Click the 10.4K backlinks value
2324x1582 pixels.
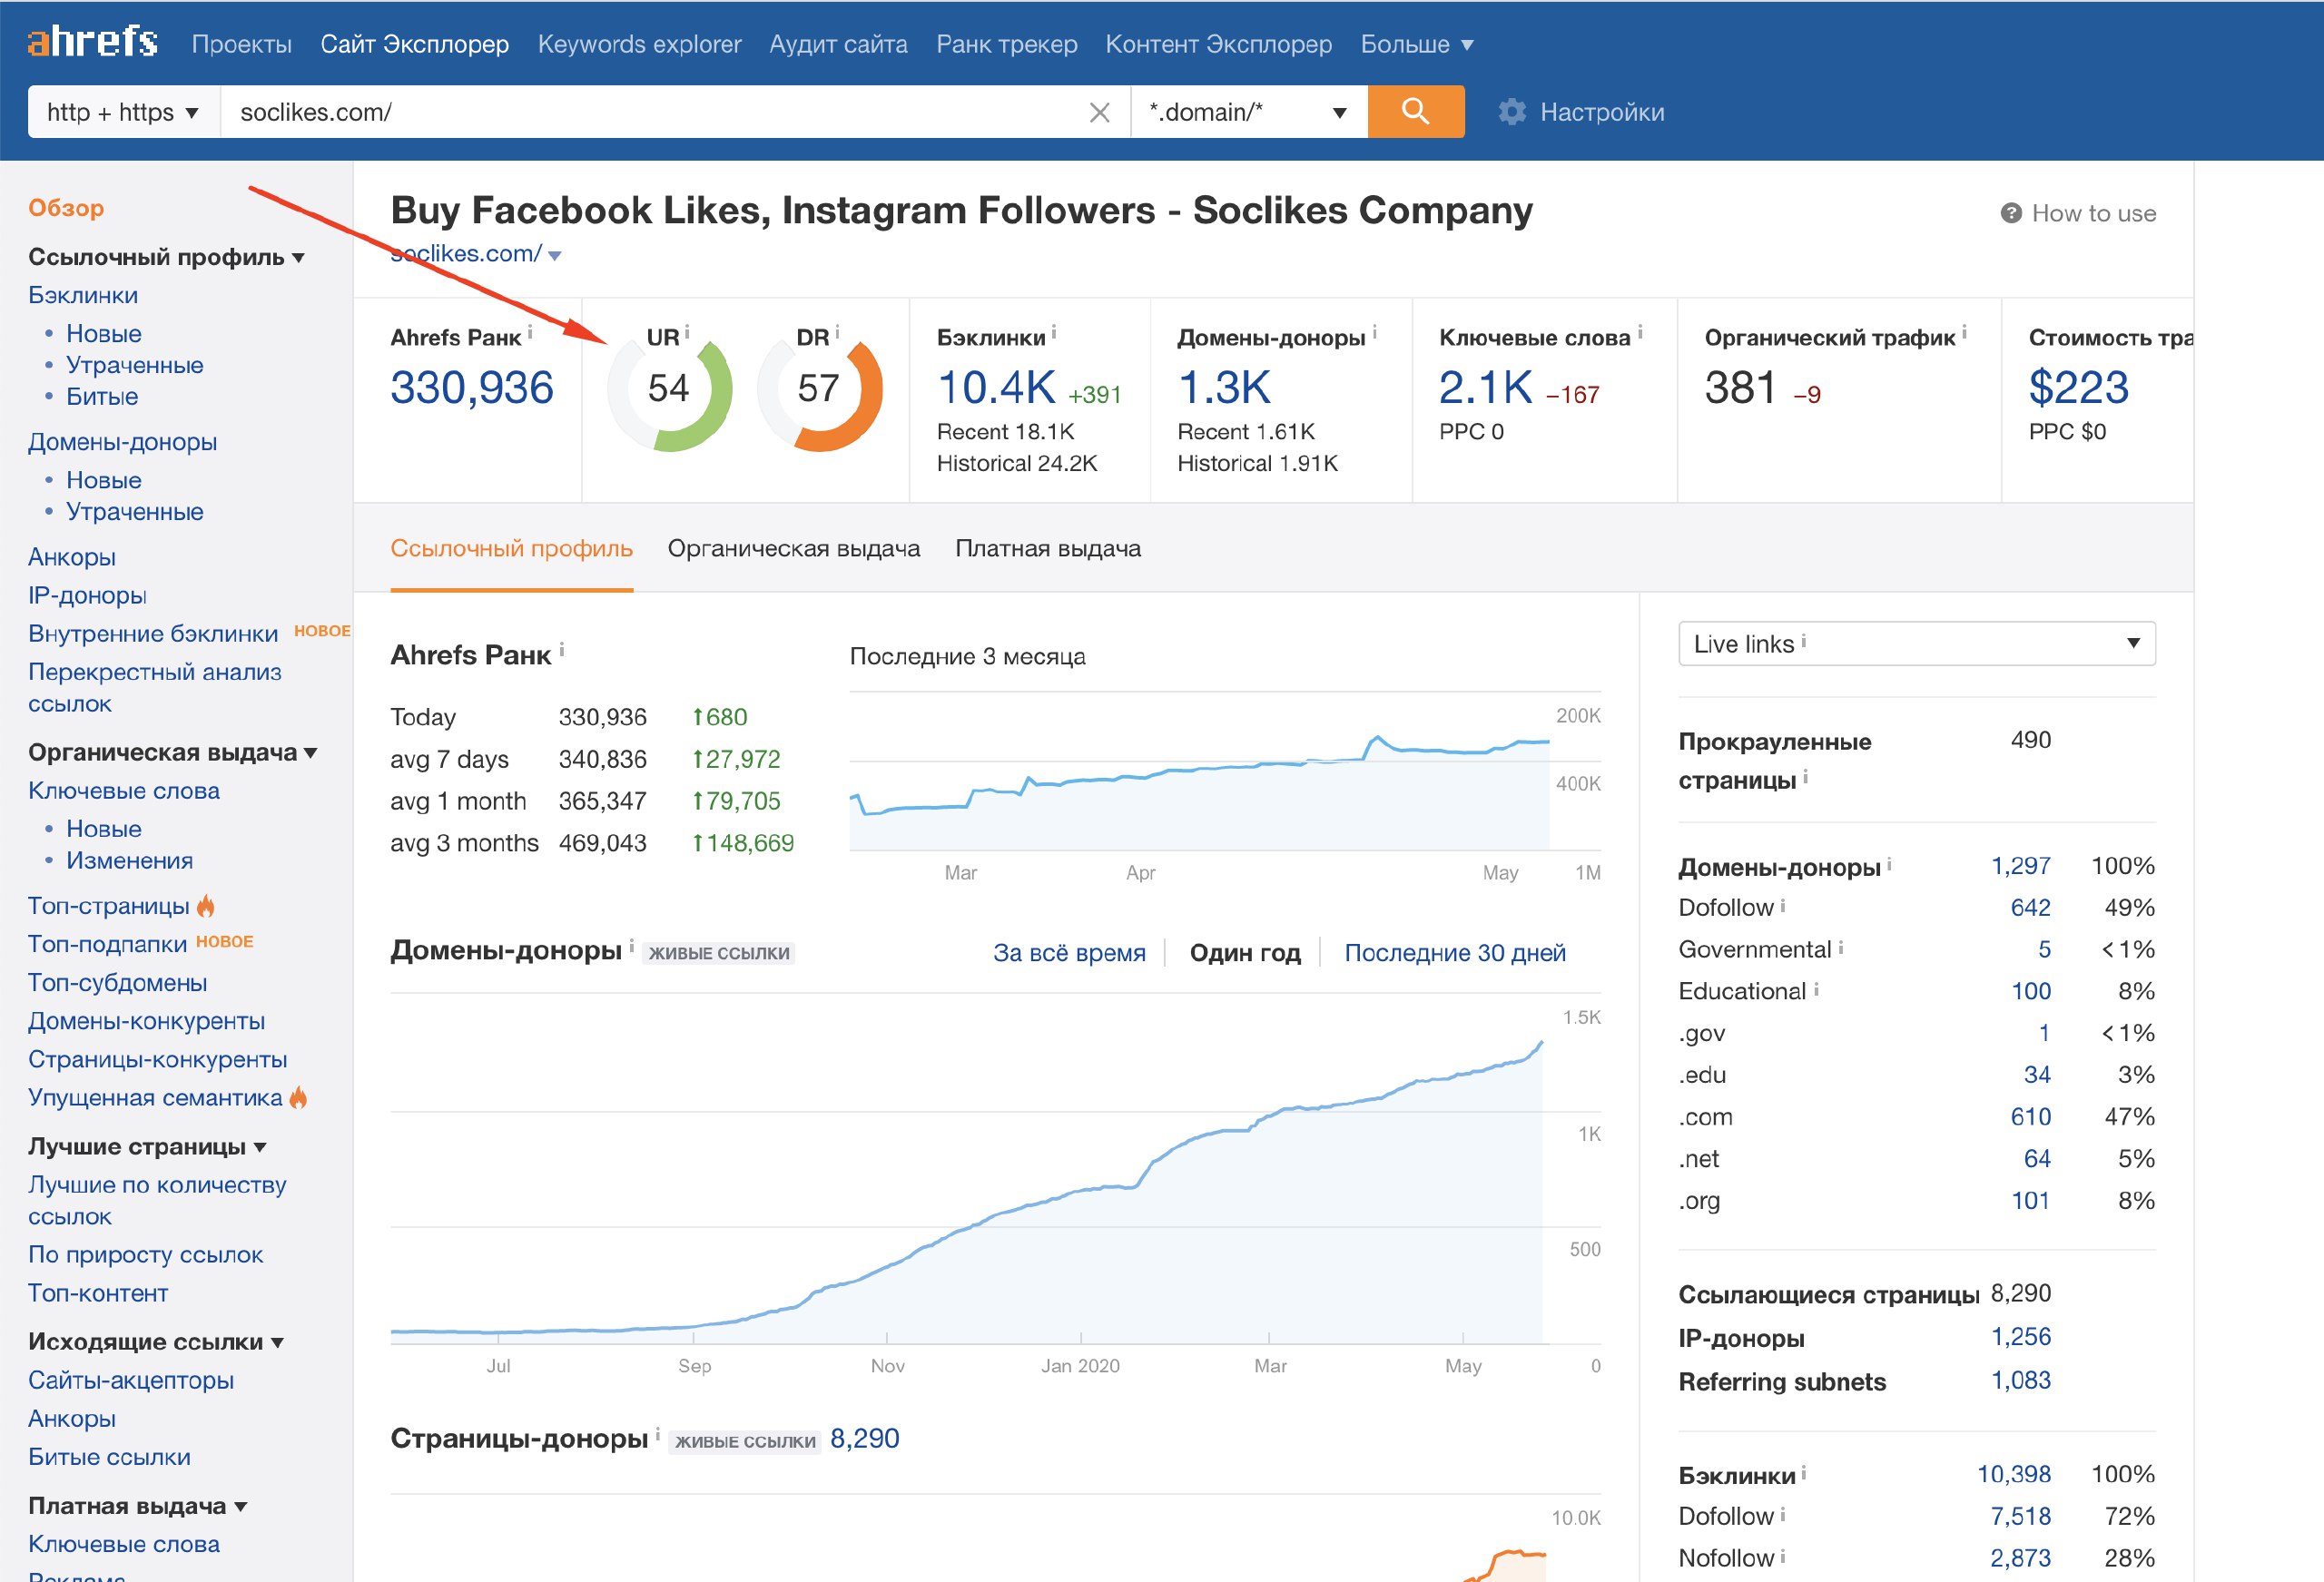[997, 387]
